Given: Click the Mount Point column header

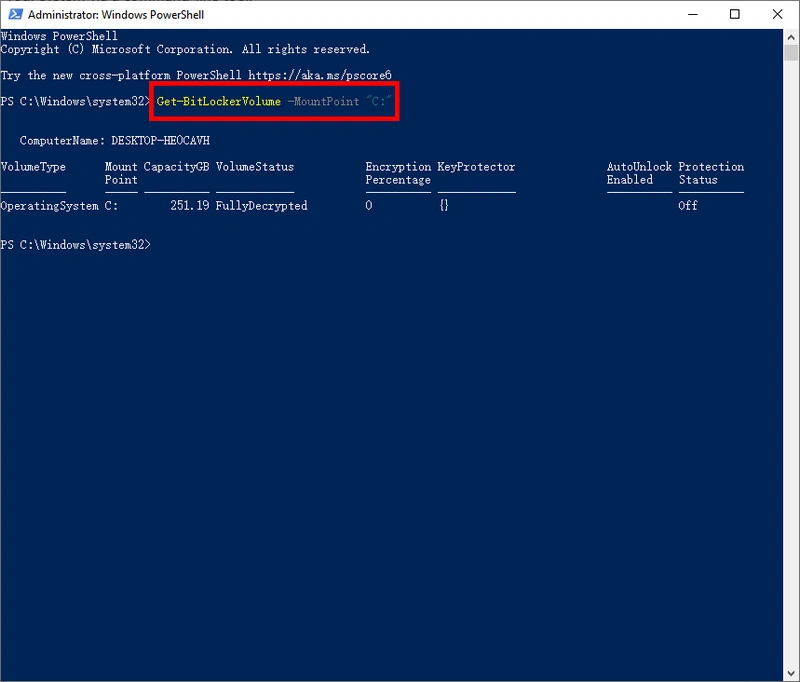Looking at the screenshot, I should (119, 173).
